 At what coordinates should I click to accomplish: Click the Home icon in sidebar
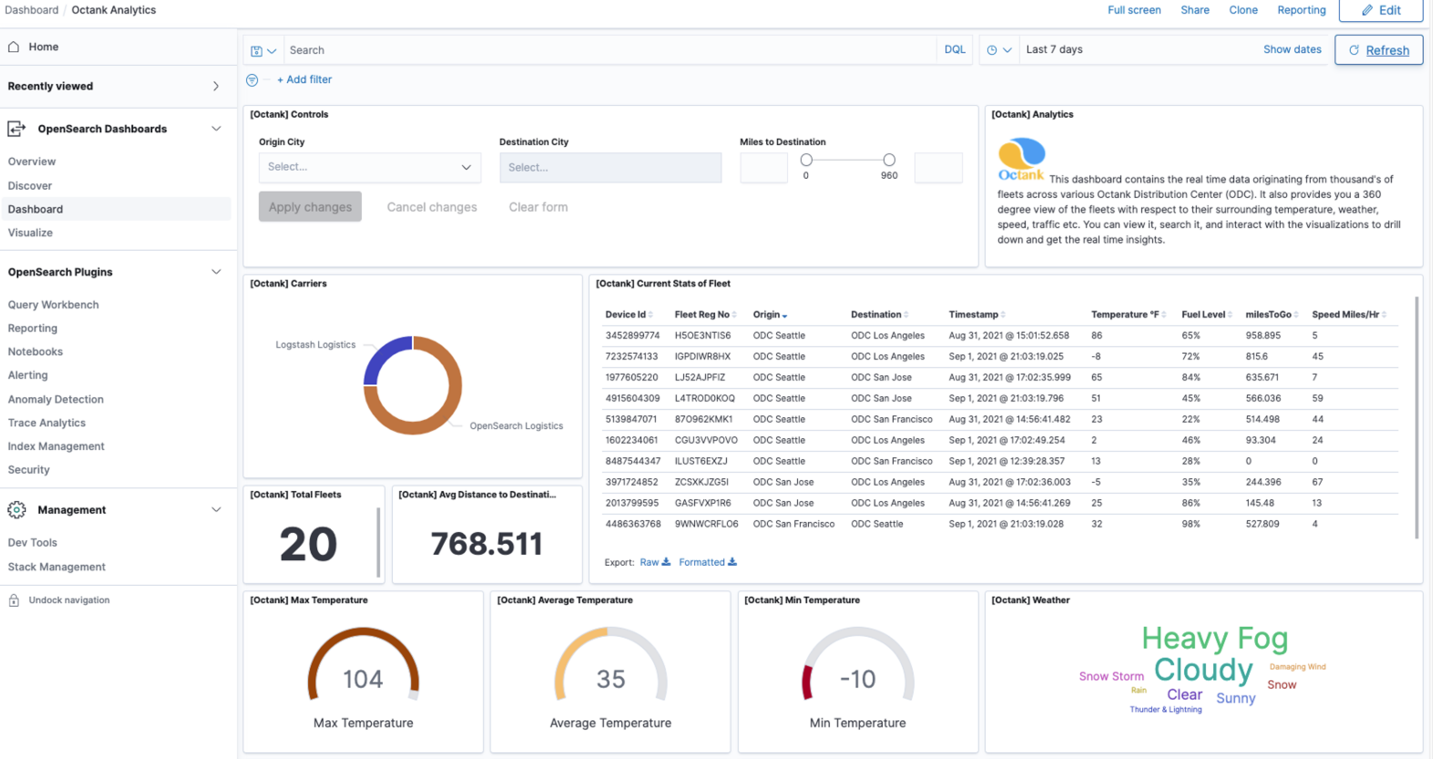[x=14, y=47]
